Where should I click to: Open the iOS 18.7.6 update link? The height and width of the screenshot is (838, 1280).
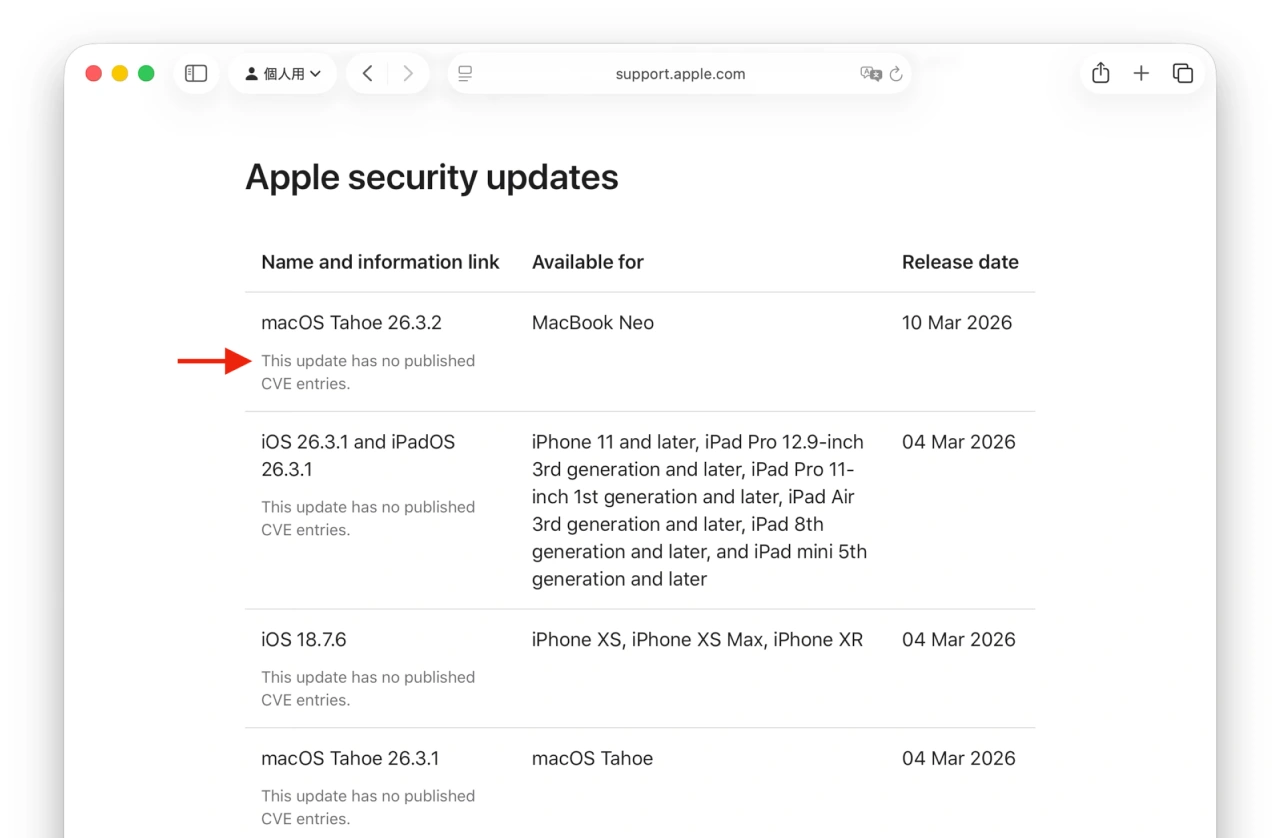point(303,639)
